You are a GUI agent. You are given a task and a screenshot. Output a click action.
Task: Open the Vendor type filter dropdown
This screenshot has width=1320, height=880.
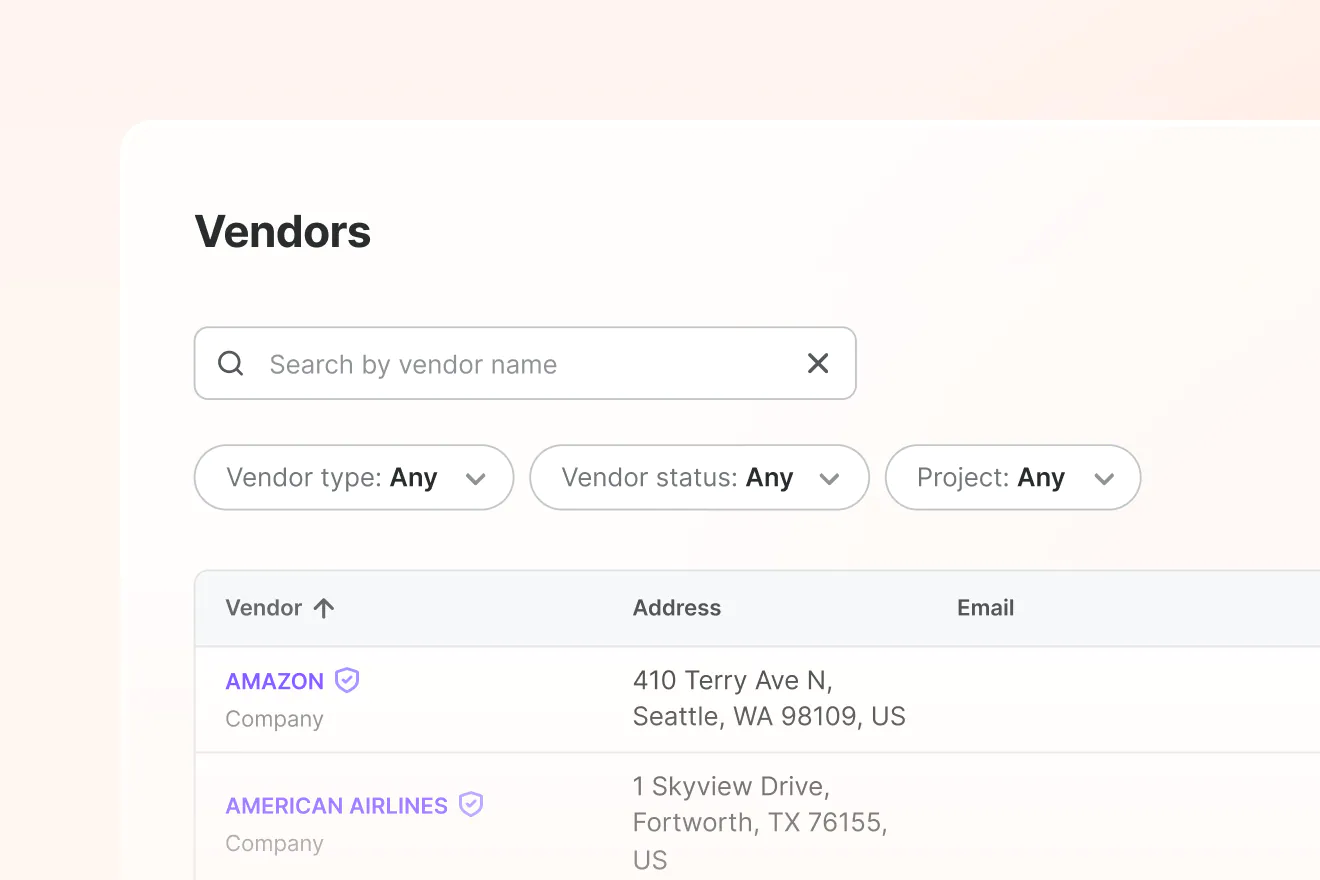[x=354, y=478]
